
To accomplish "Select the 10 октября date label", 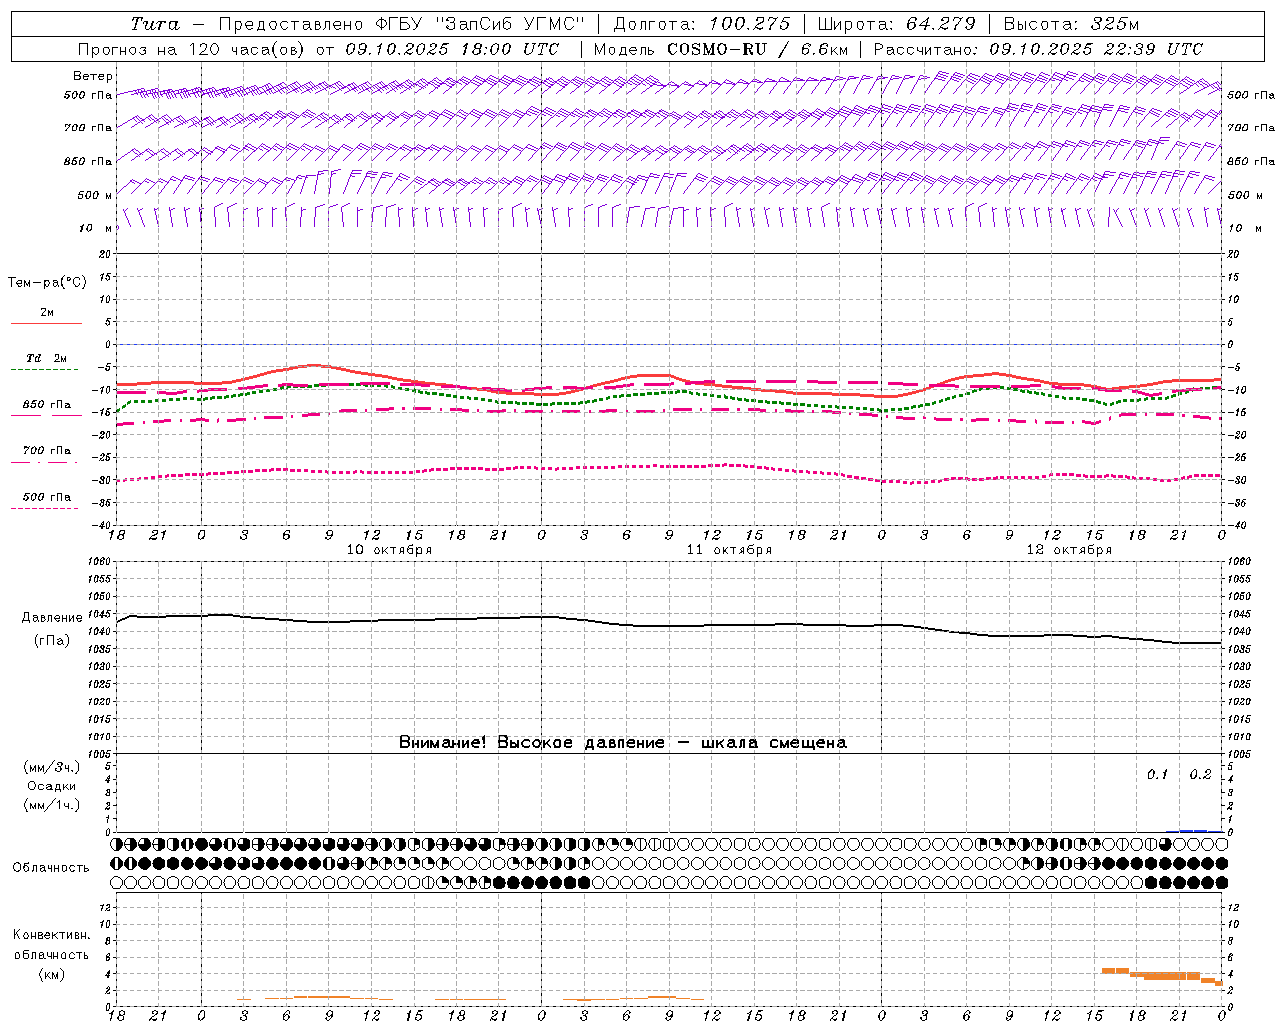I will (x=389, y=550).
